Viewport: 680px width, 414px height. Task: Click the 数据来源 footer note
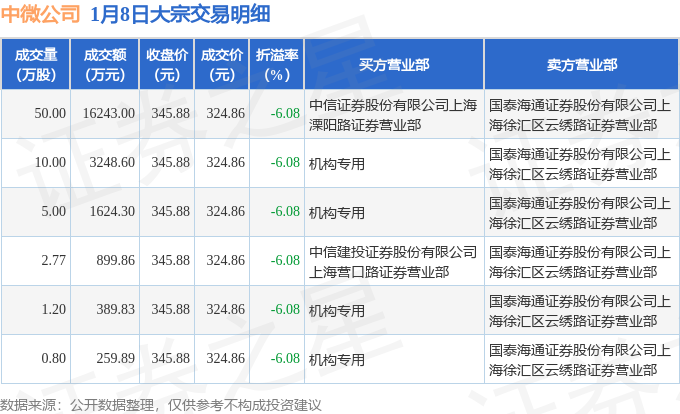click(x=162, y=404)
